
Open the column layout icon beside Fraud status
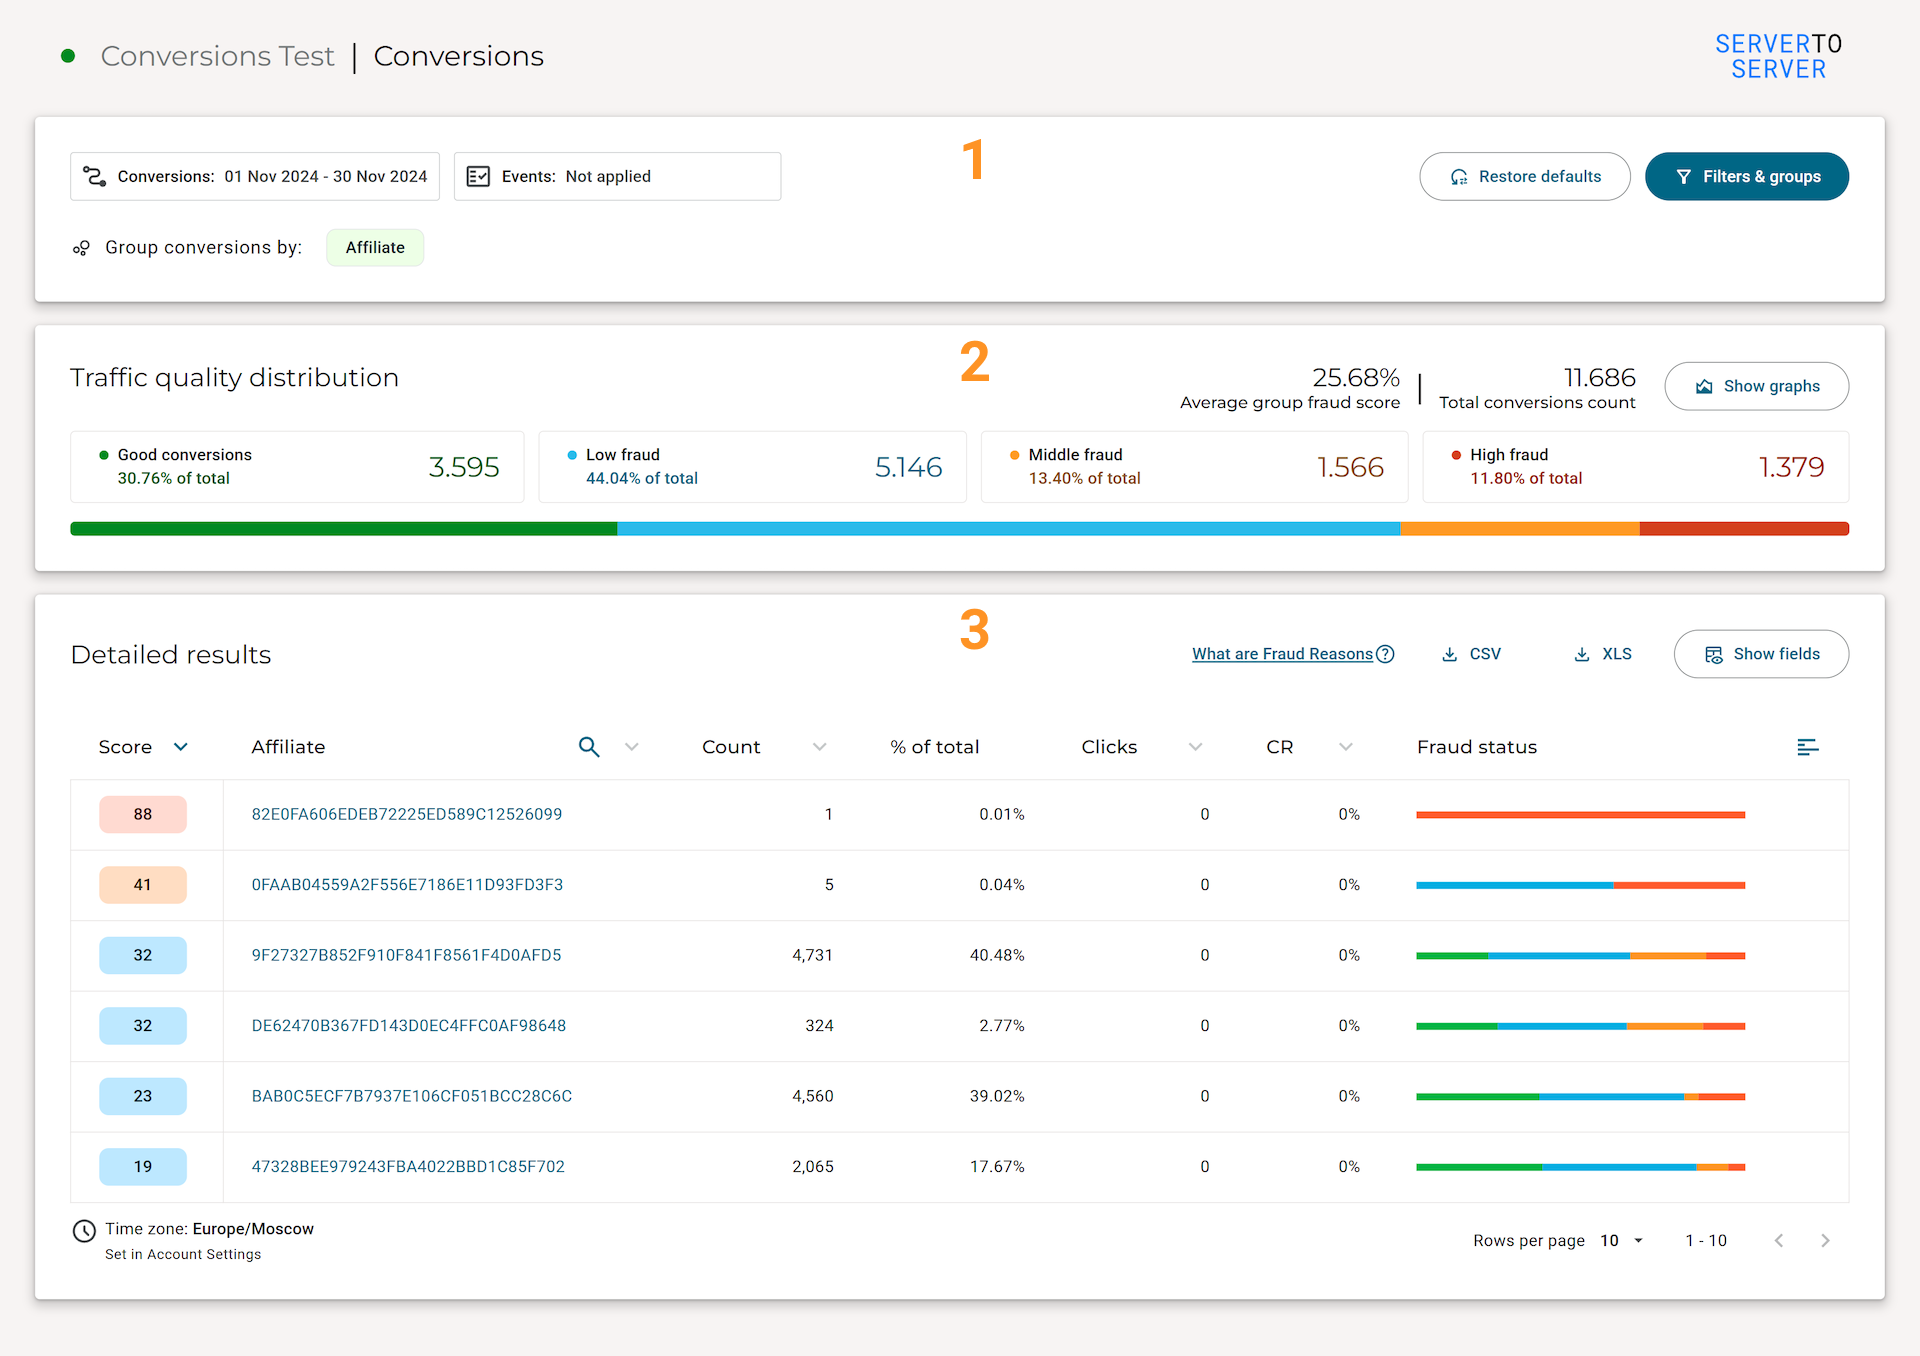click(1807, 747)
